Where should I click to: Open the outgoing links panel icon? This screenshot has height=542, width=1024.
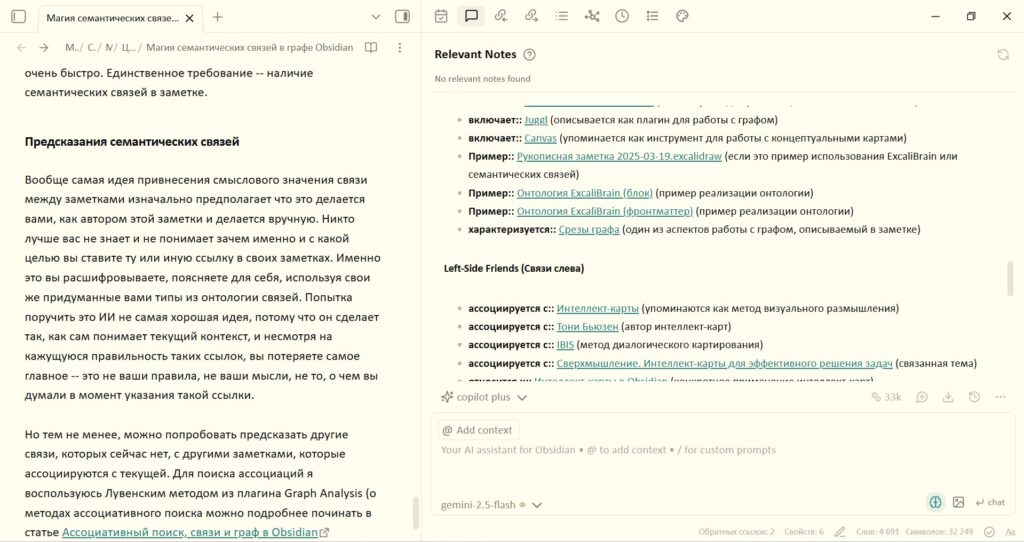531,16
